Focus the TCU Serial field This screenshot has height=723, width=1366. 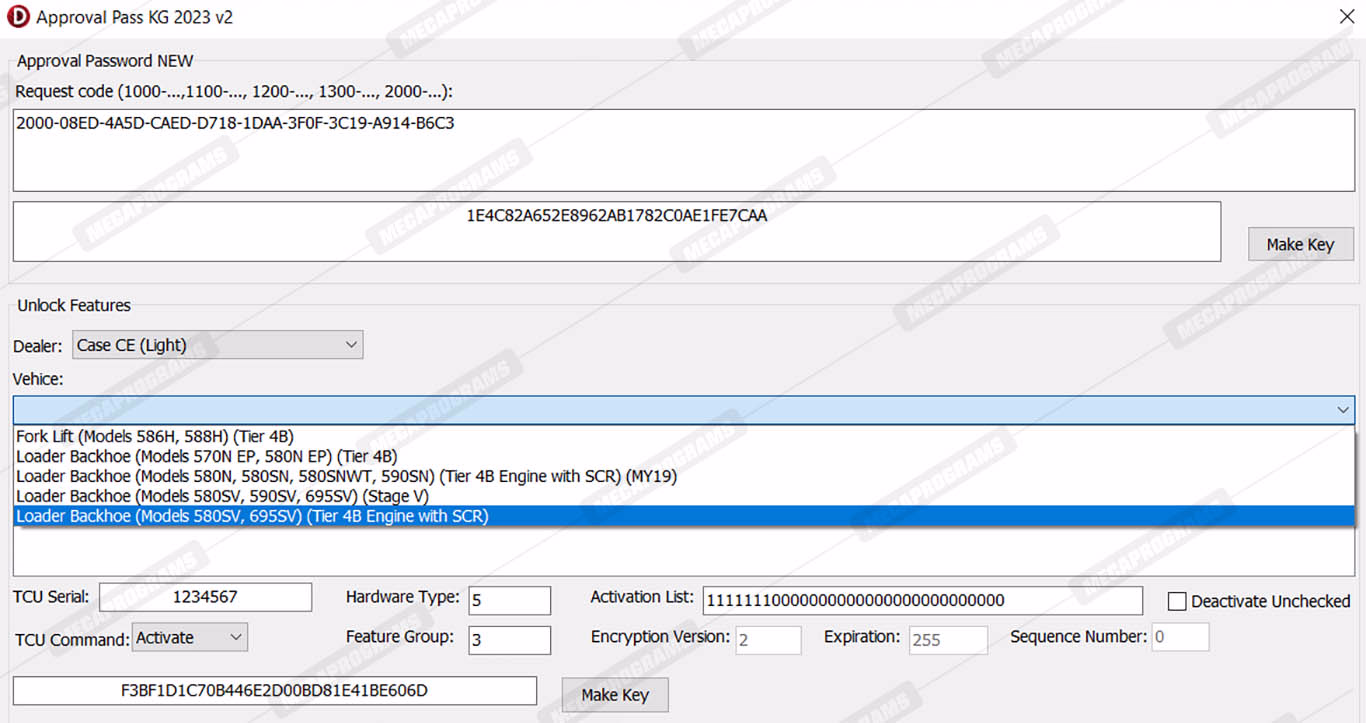pos(205,597)
